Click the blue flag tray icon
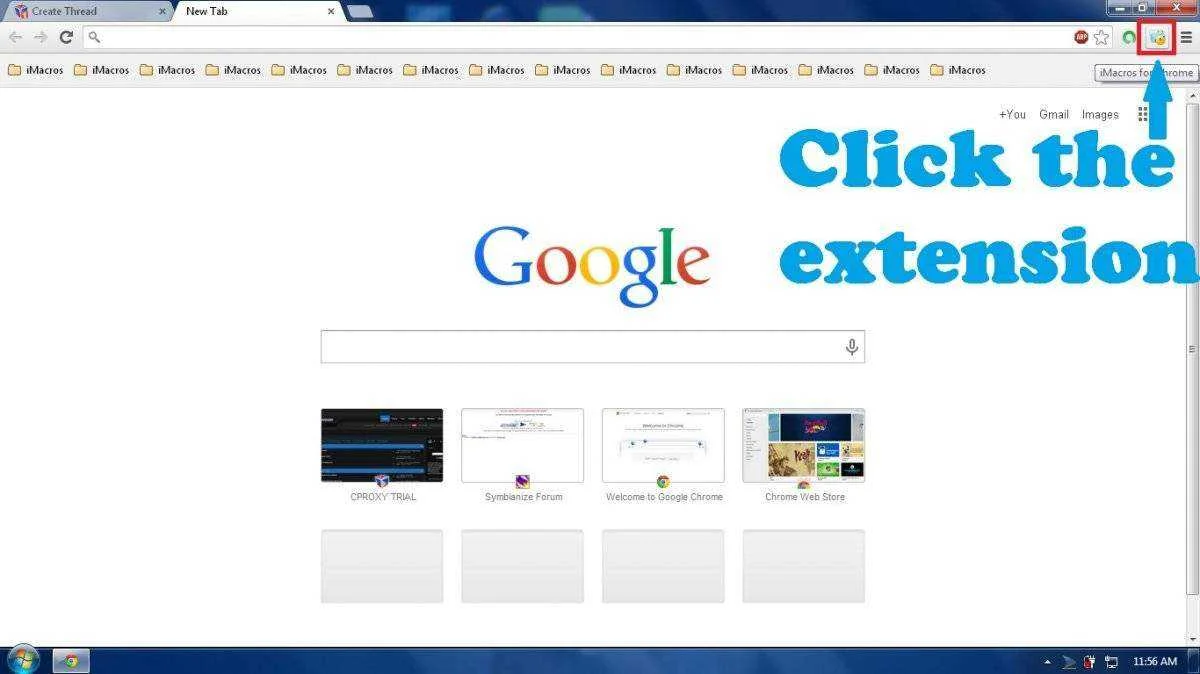 tap(1068, 662)
